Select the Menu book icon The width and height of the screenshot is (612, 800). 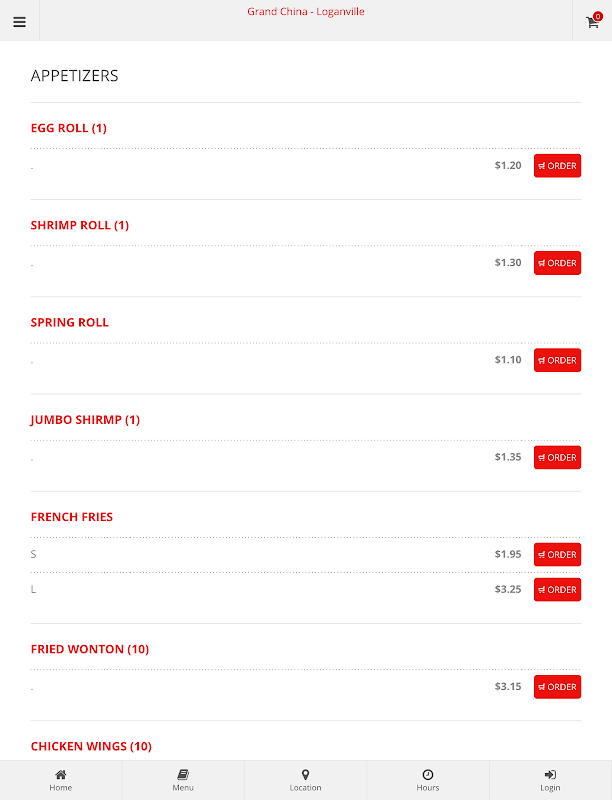click(183, 774)
